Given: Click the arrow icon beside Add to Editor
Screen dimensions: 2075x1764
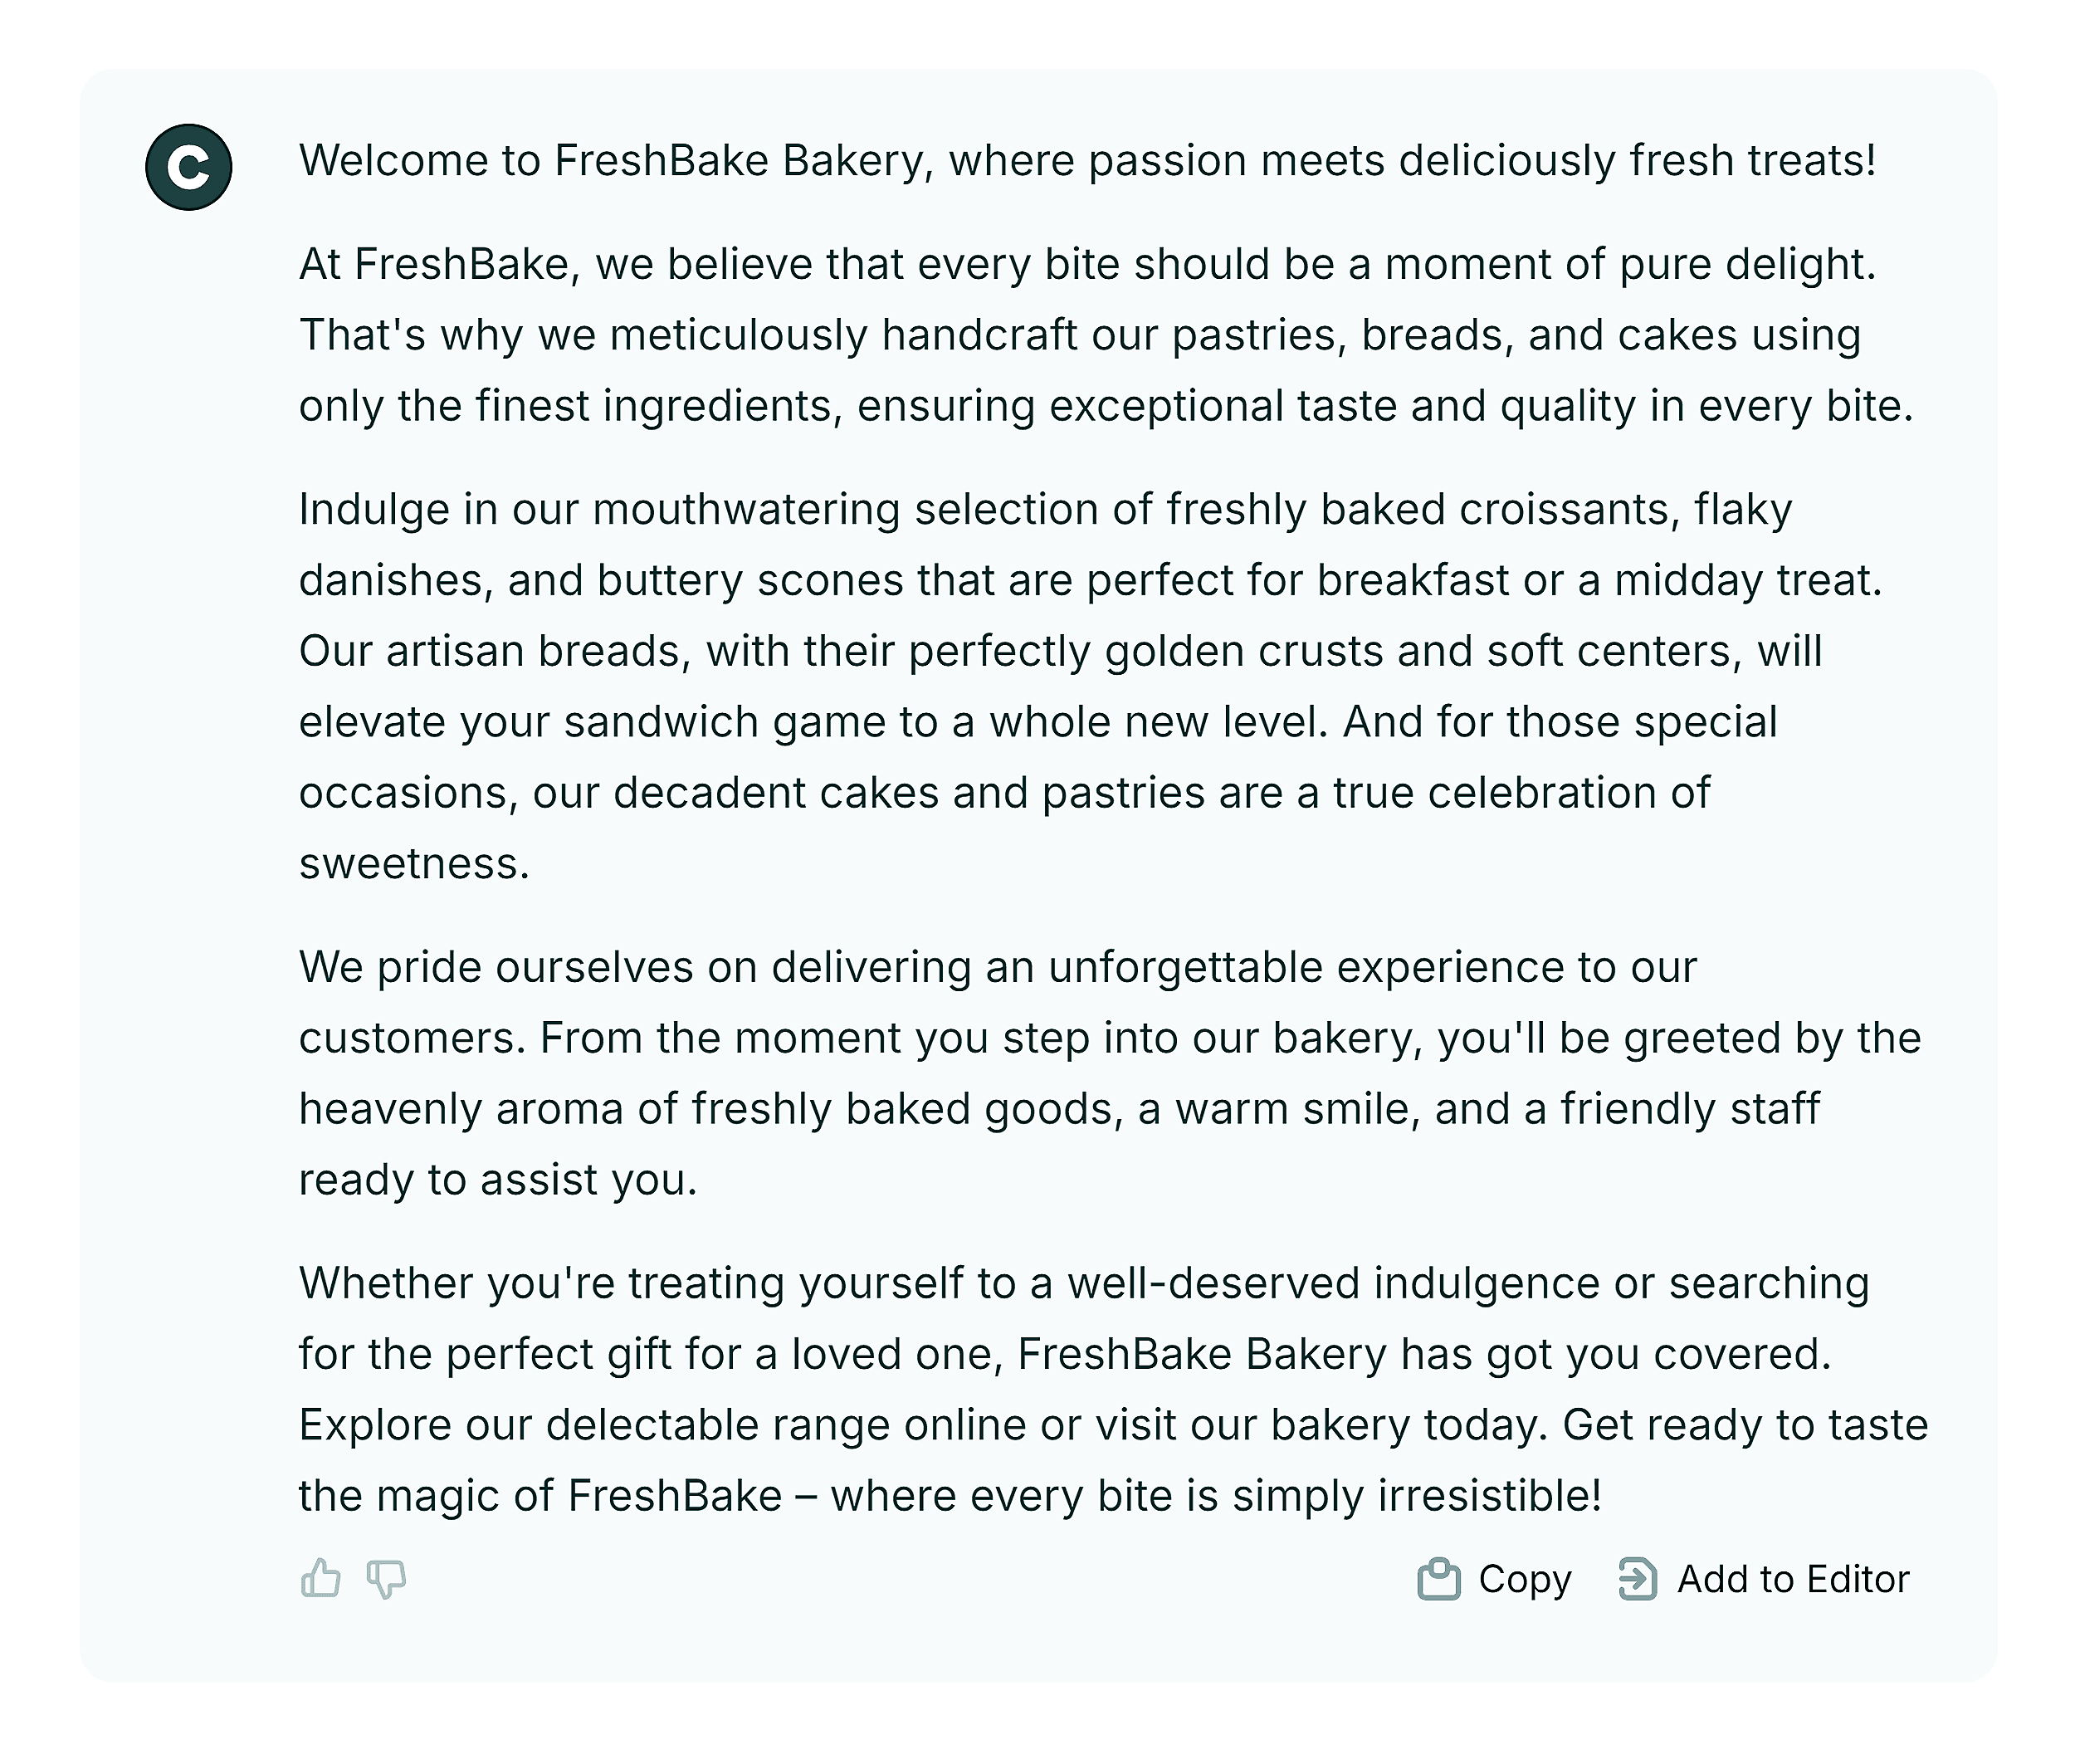Looking at the screenshot, I should (x=1637, y=1579).
